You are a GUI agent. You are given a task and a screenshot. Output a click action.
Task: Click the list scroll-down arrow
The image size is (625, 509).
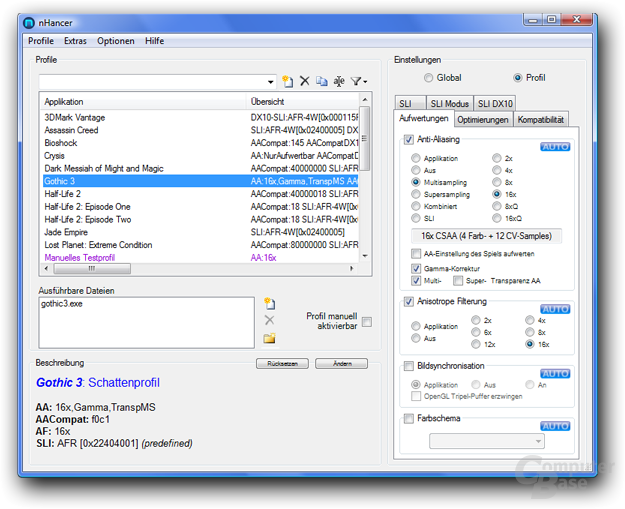pyautogui.click(x=365, y=256)
